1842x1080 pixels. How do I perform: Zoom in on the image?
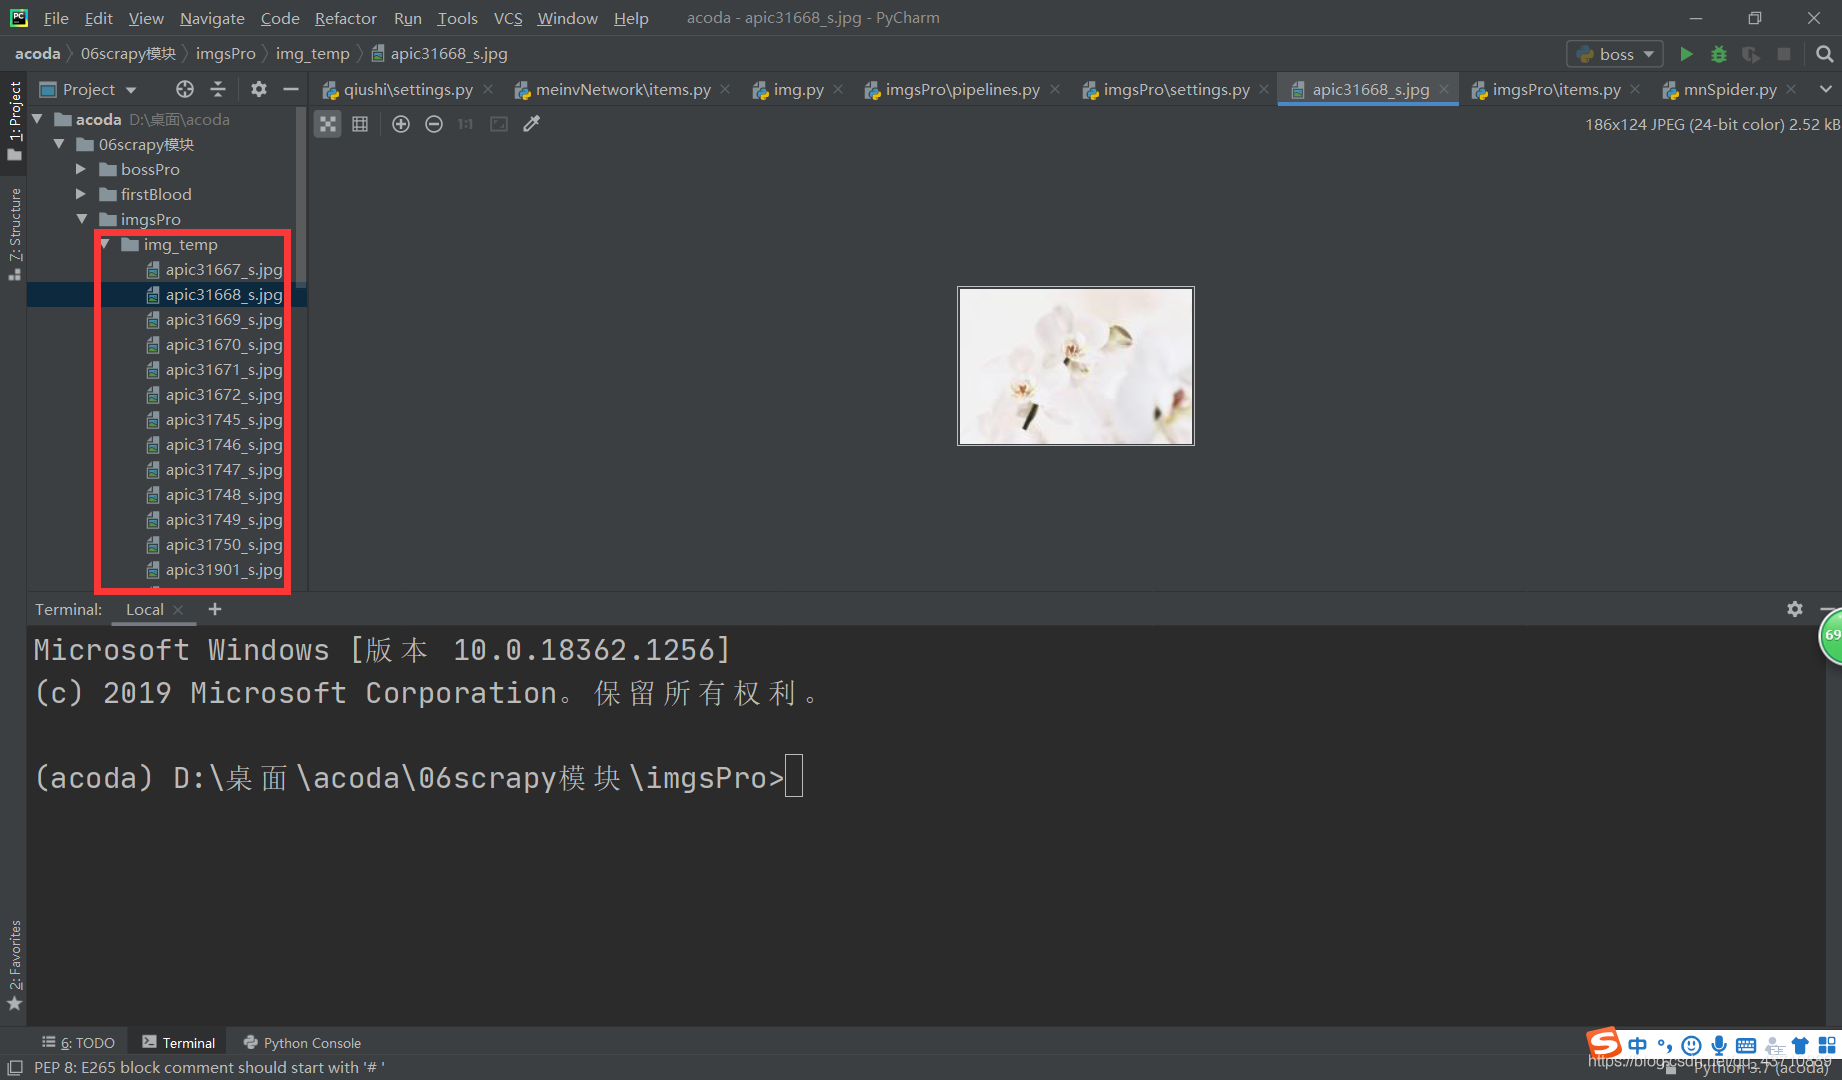click(401, 124)
